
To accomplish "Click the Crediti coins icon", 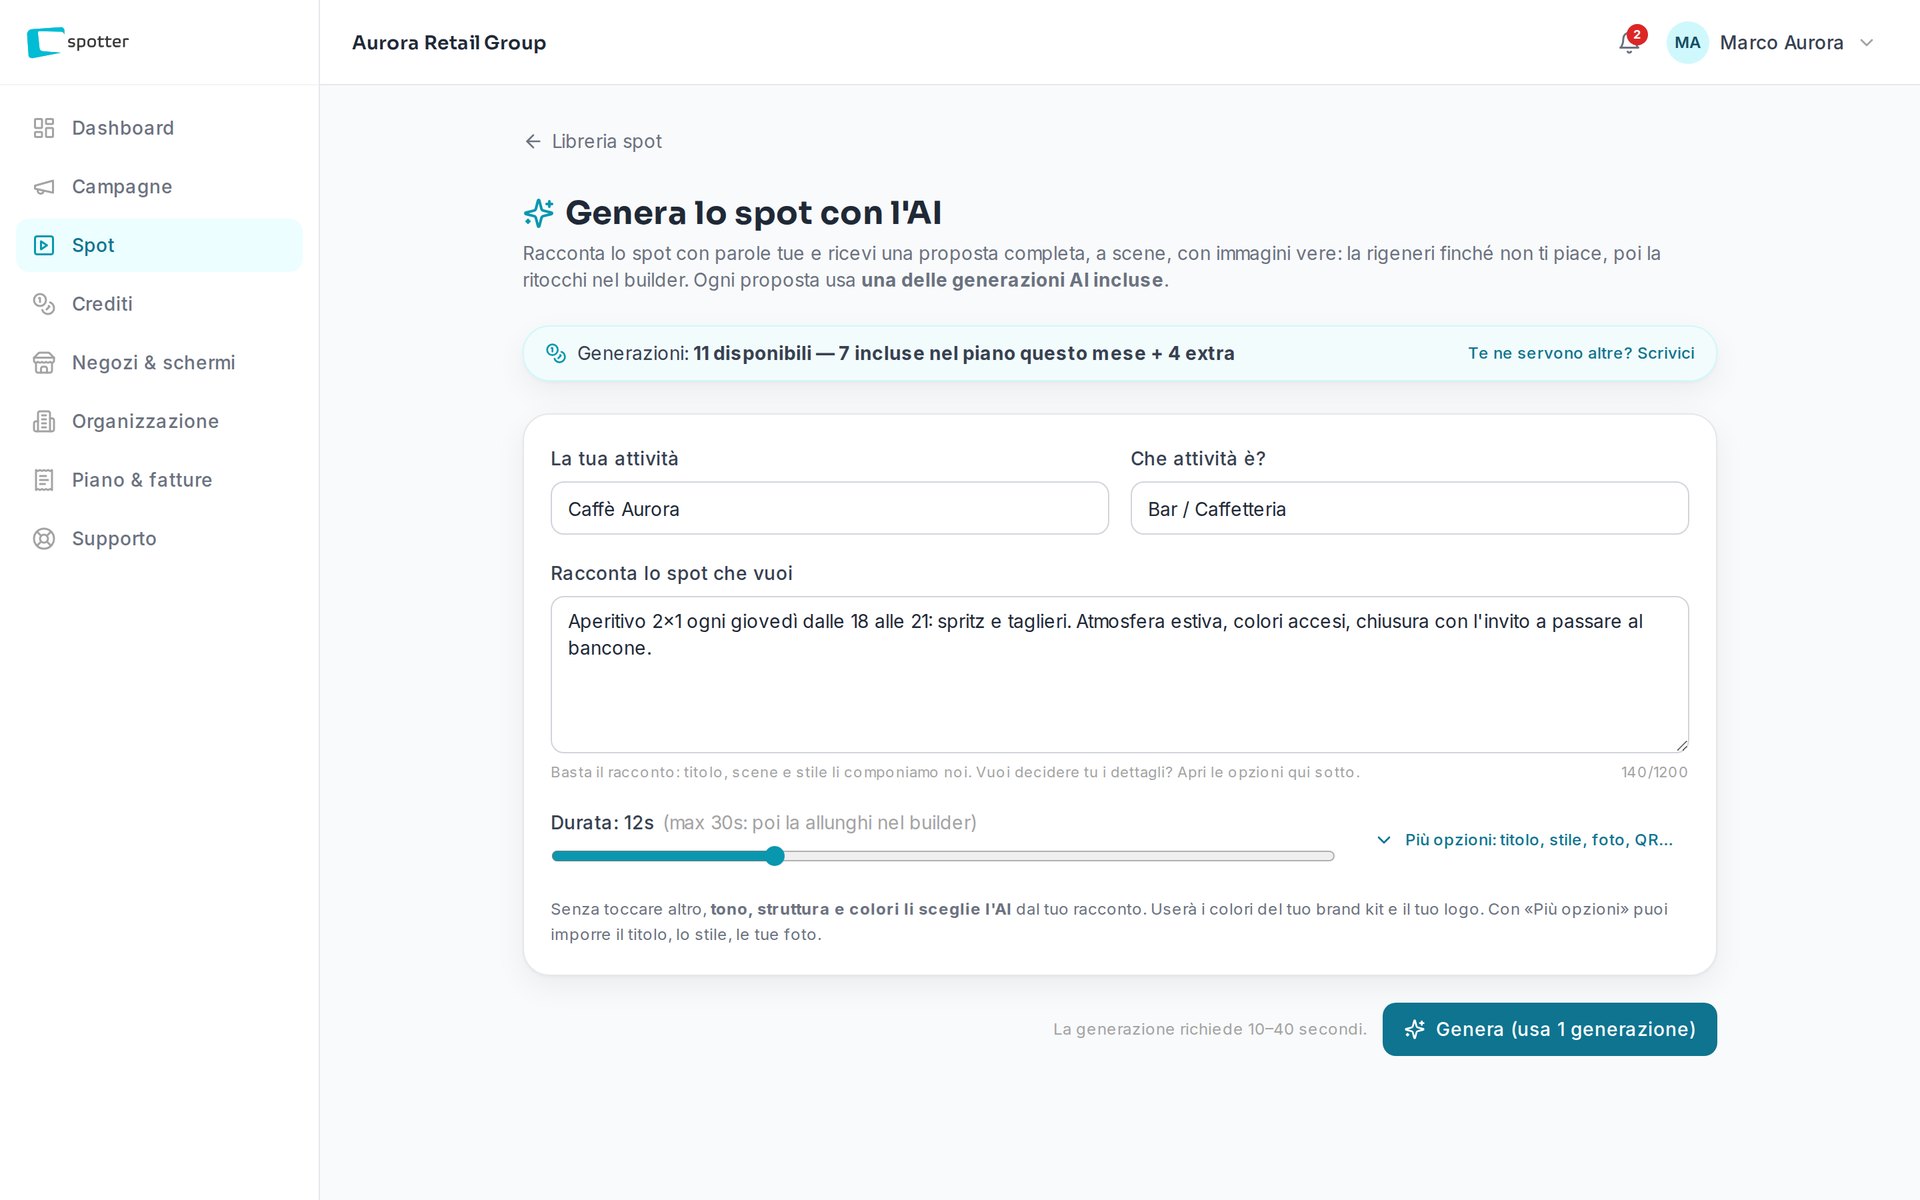I will pos(44,304).
